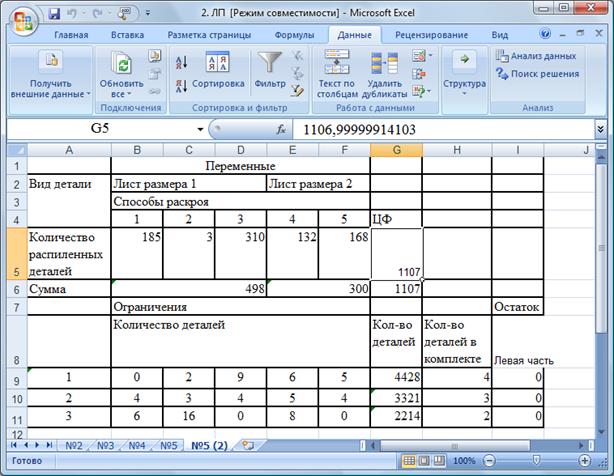Insert a new worksheet tab icon
The width and height of the screenshot is (614, 476).
pyautogui.click(x=248, y=445)
